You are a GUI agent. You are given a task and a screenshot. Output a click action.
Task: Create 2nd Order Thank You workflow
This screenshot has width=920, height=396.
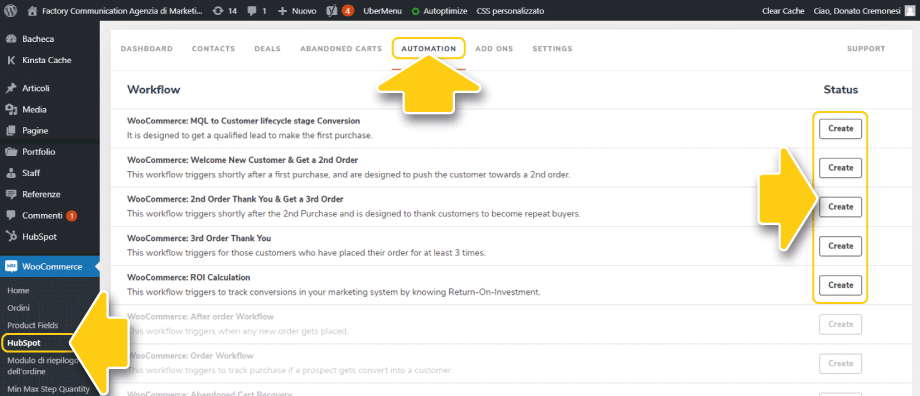[x=840, y=207]
